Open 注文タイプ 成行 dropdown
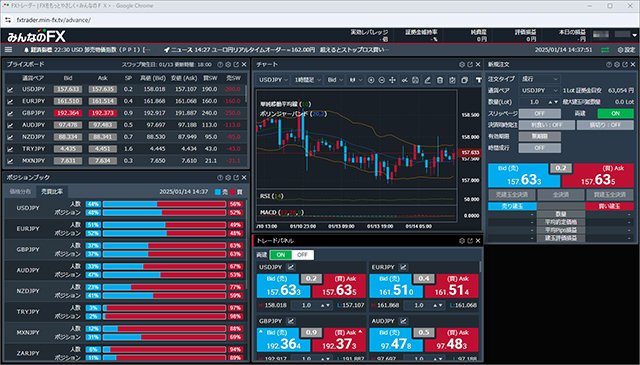This screenshot has width=640, height=365. point(540,79)
